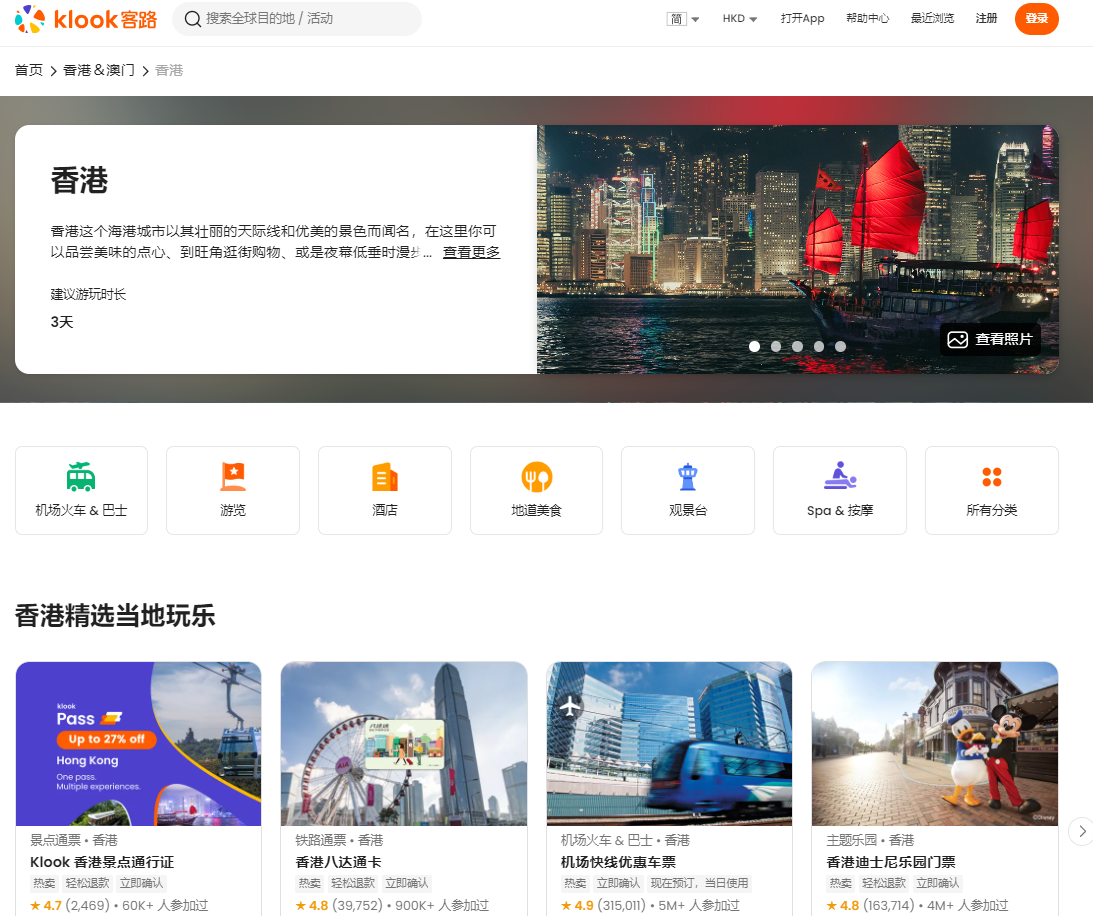
Task: Click 注册 to sign up
Action: click(x=986, y=19)
